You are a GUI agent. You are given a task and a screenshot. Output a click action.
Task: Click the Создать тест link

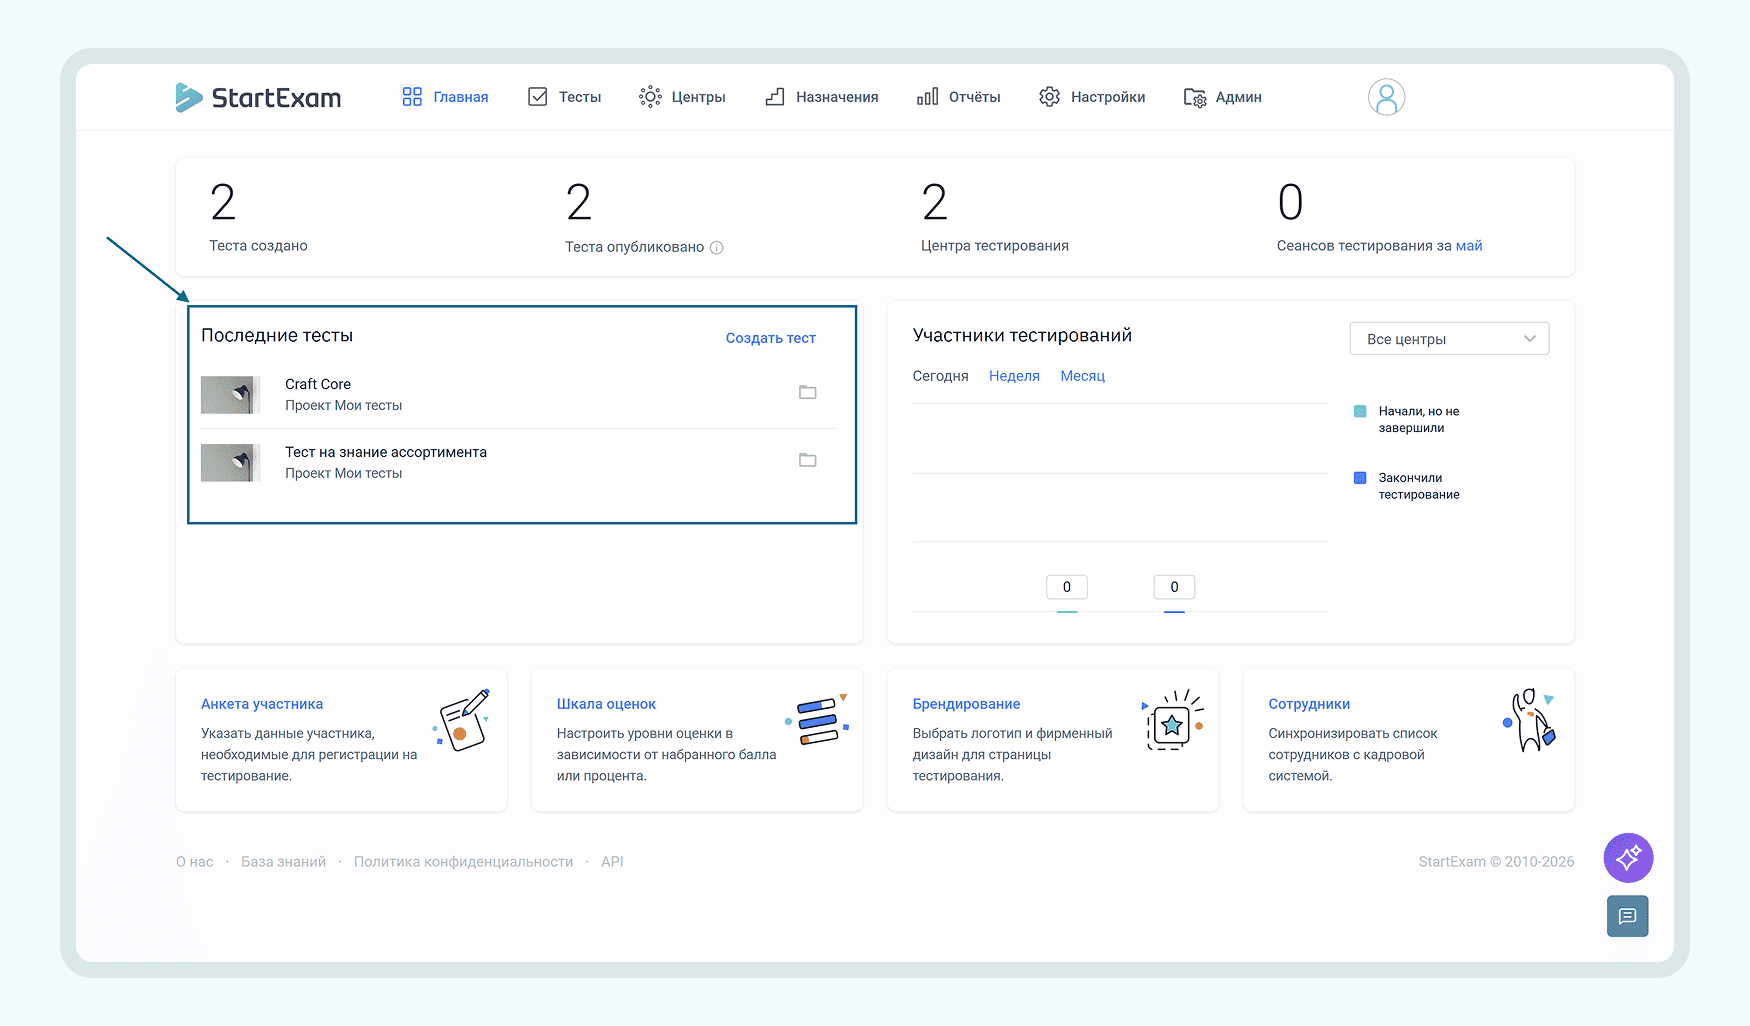771,338
